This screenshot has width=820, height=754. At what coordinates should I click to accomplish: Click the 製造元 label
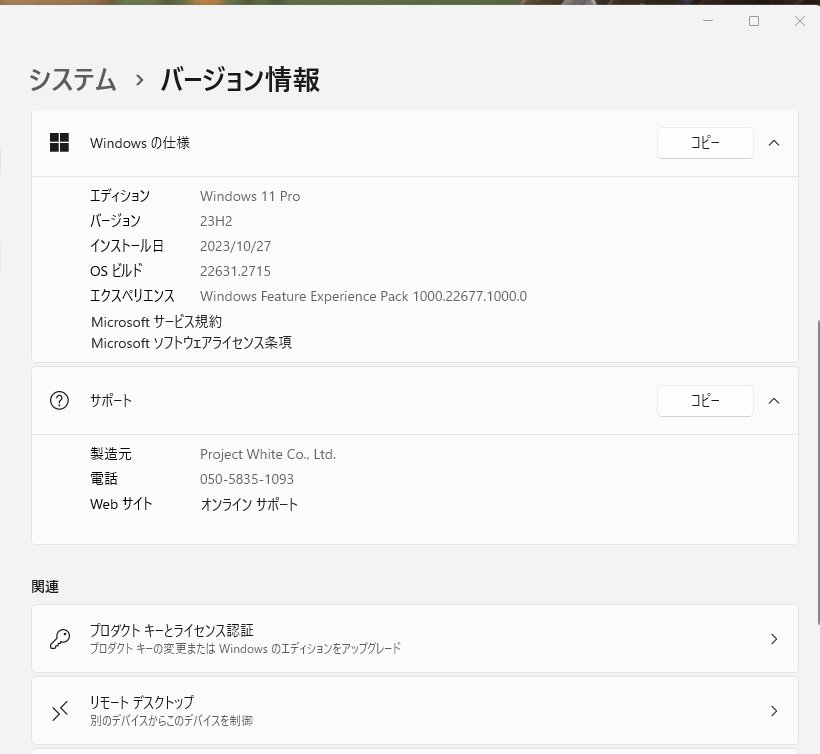111,454
